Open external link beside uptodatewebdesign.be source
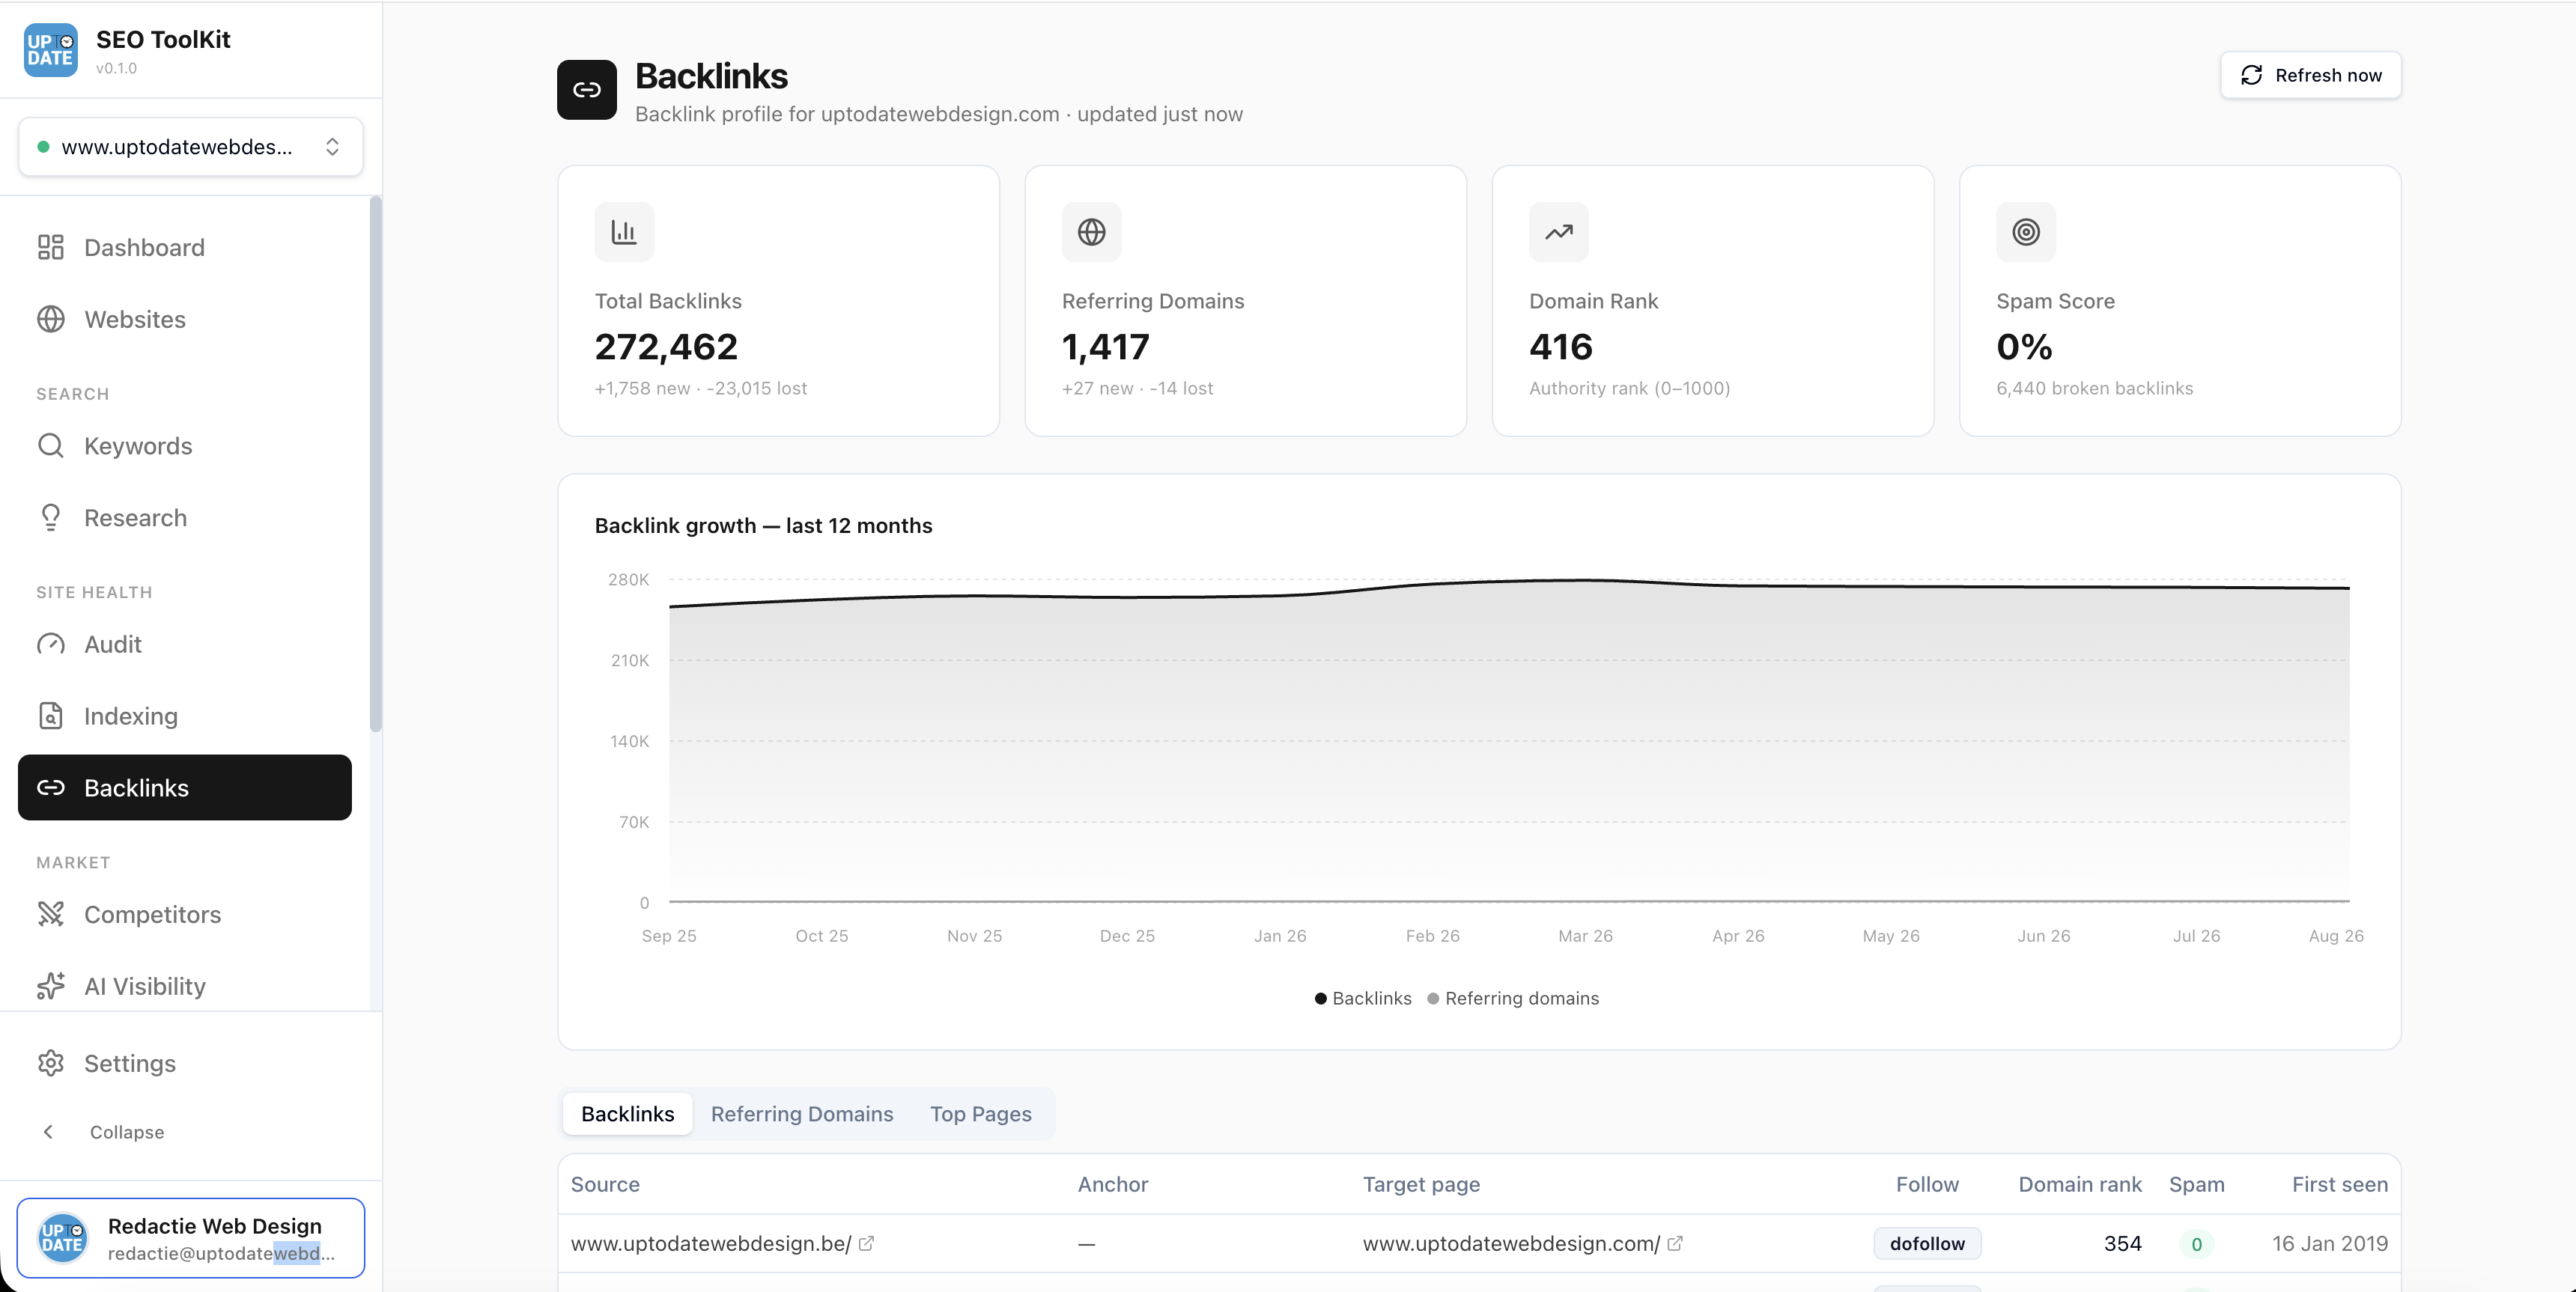The width and height of the screenshot is (2576, 1292). pyautogui.click(x=866, y=1243)
